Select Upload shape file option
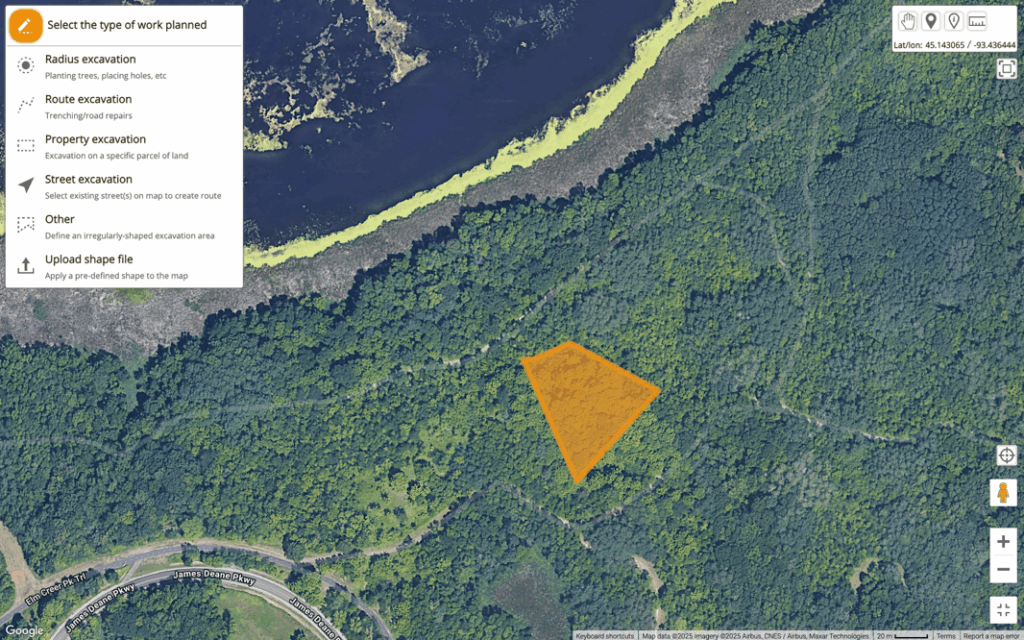Image resolution: width=1024 pixels, height=640 pixels. (x=124, y=266)
